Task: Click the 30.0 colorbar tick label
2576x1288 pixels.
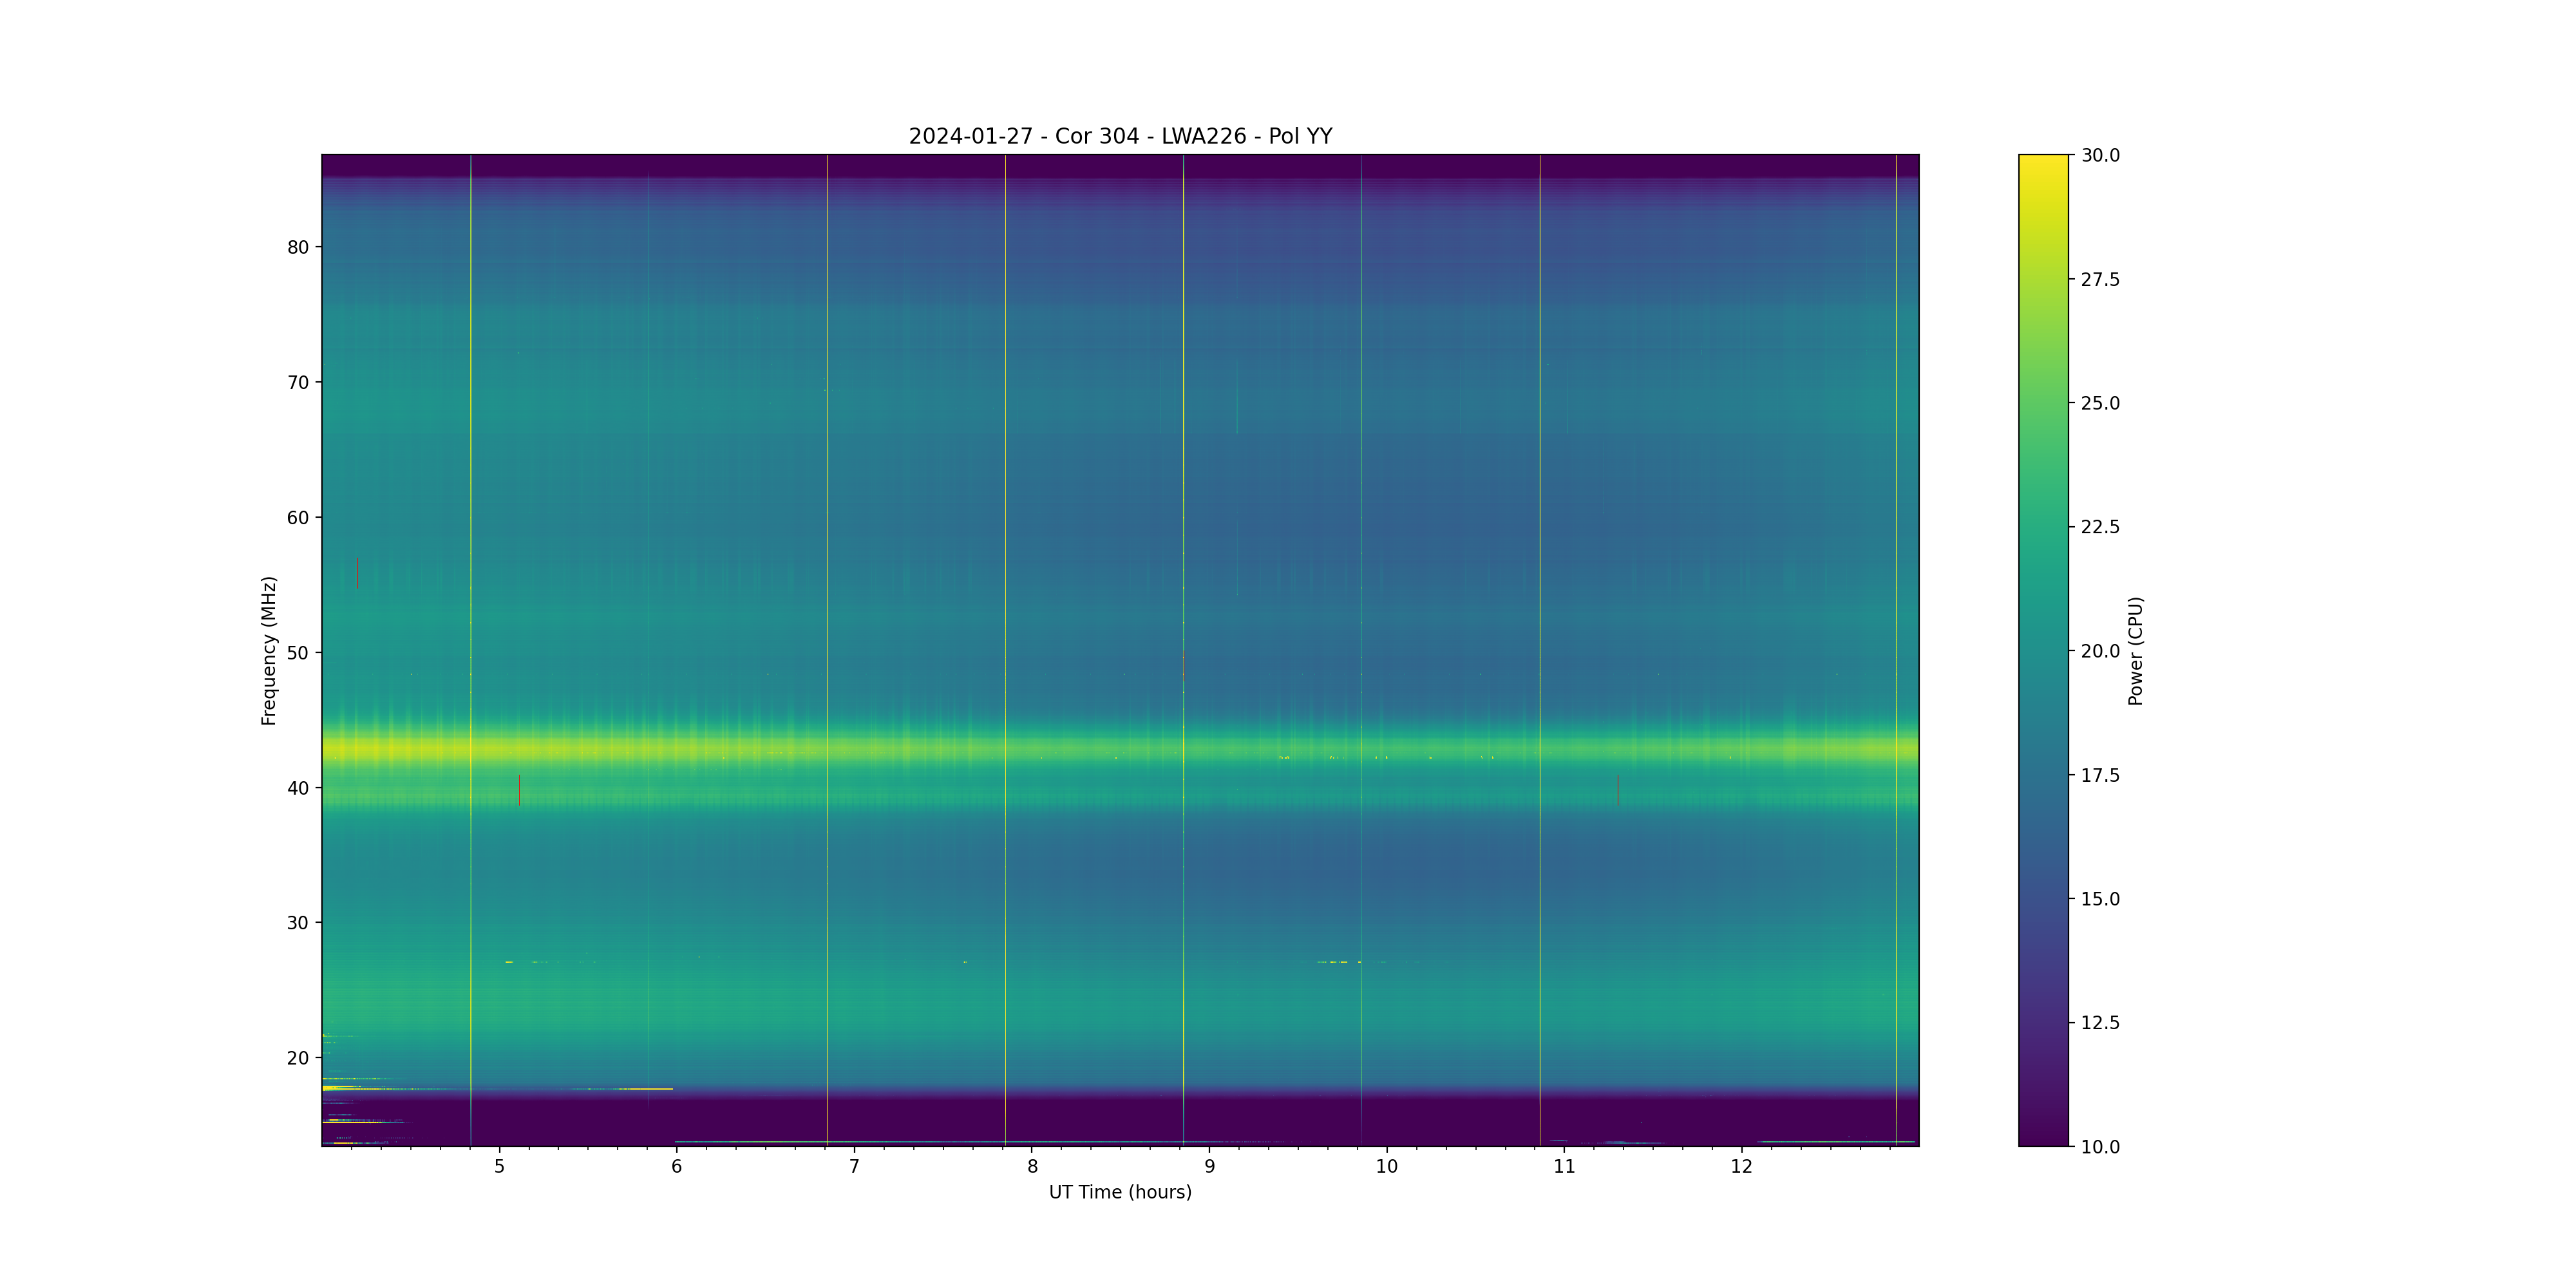Action: (x=2100, y=155)
